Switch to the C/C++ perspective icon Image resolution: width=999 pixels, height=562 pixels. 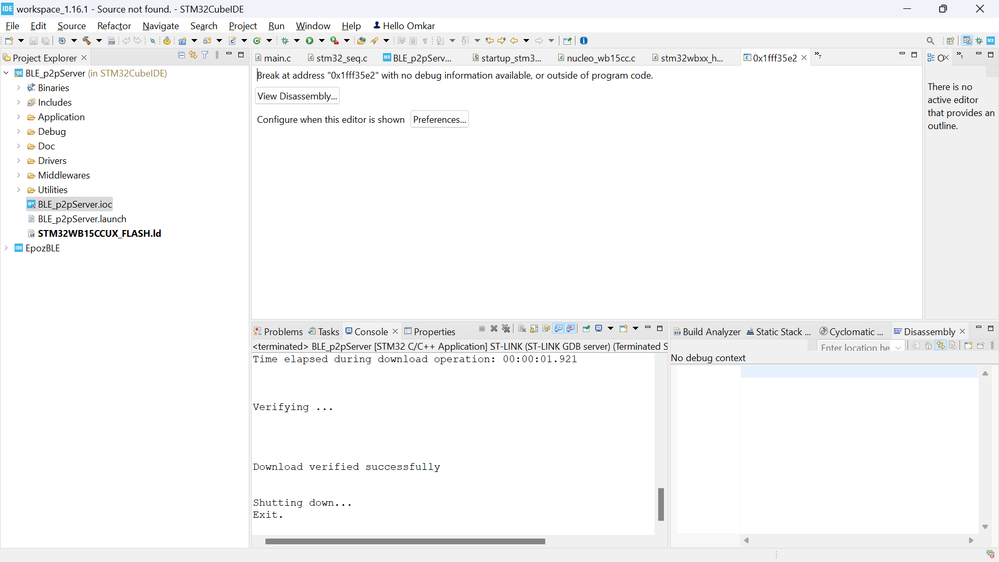(x=967, y=41)
